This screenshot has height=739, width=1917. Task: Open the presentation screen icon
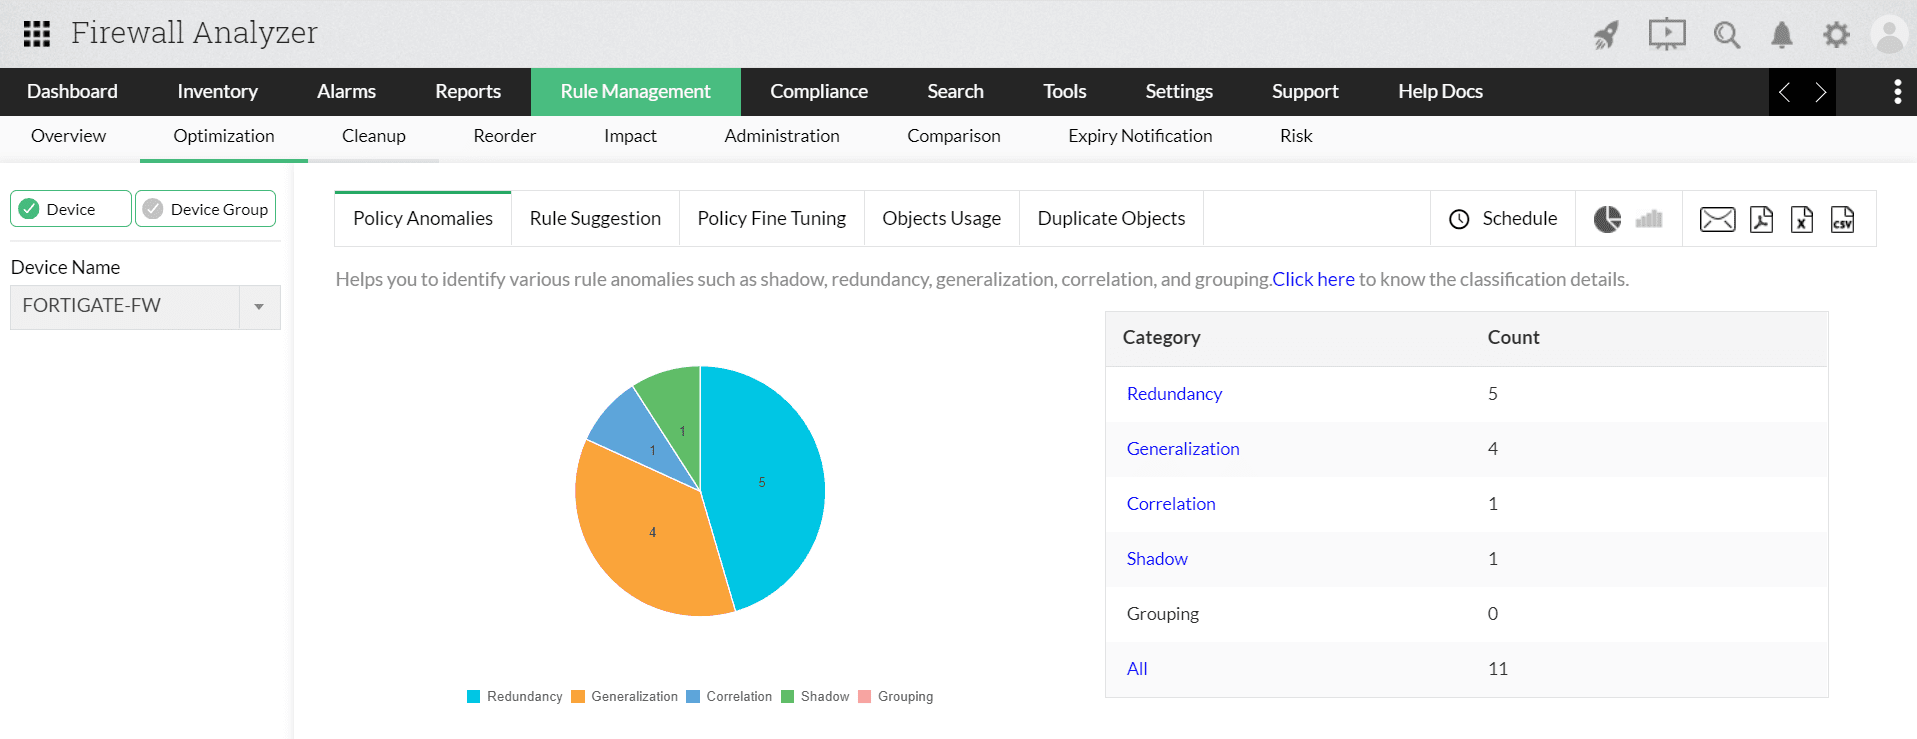(1666, 35)
